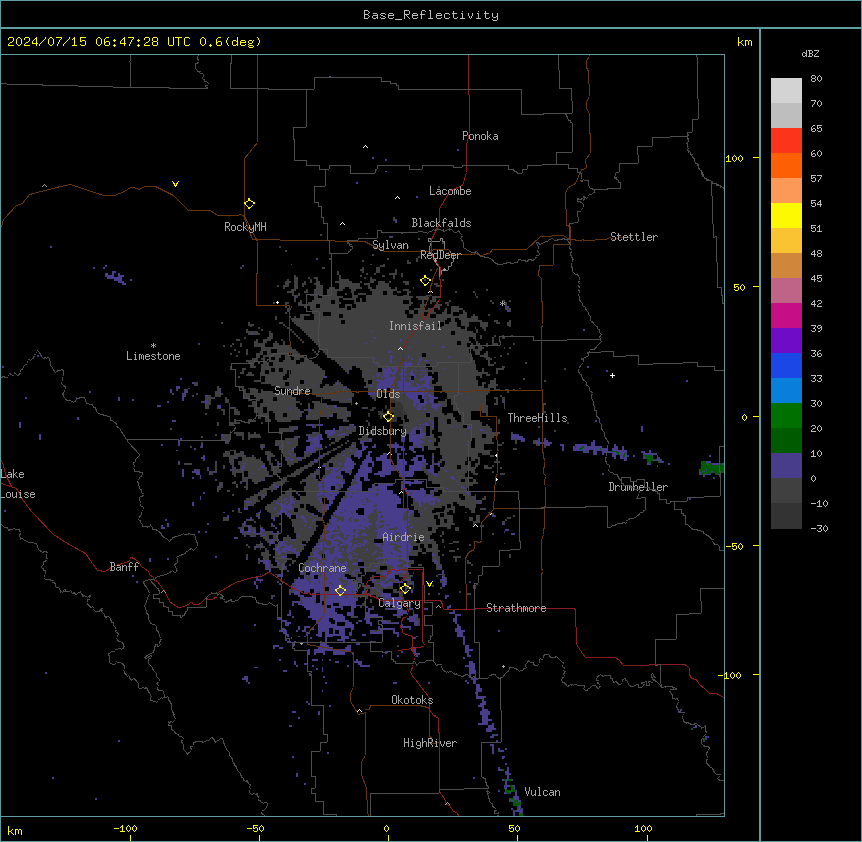Screen dimensions: 862x842
Task: Select the purple 36-39 dBZ legend swatch
Action: tap(786, 341)
